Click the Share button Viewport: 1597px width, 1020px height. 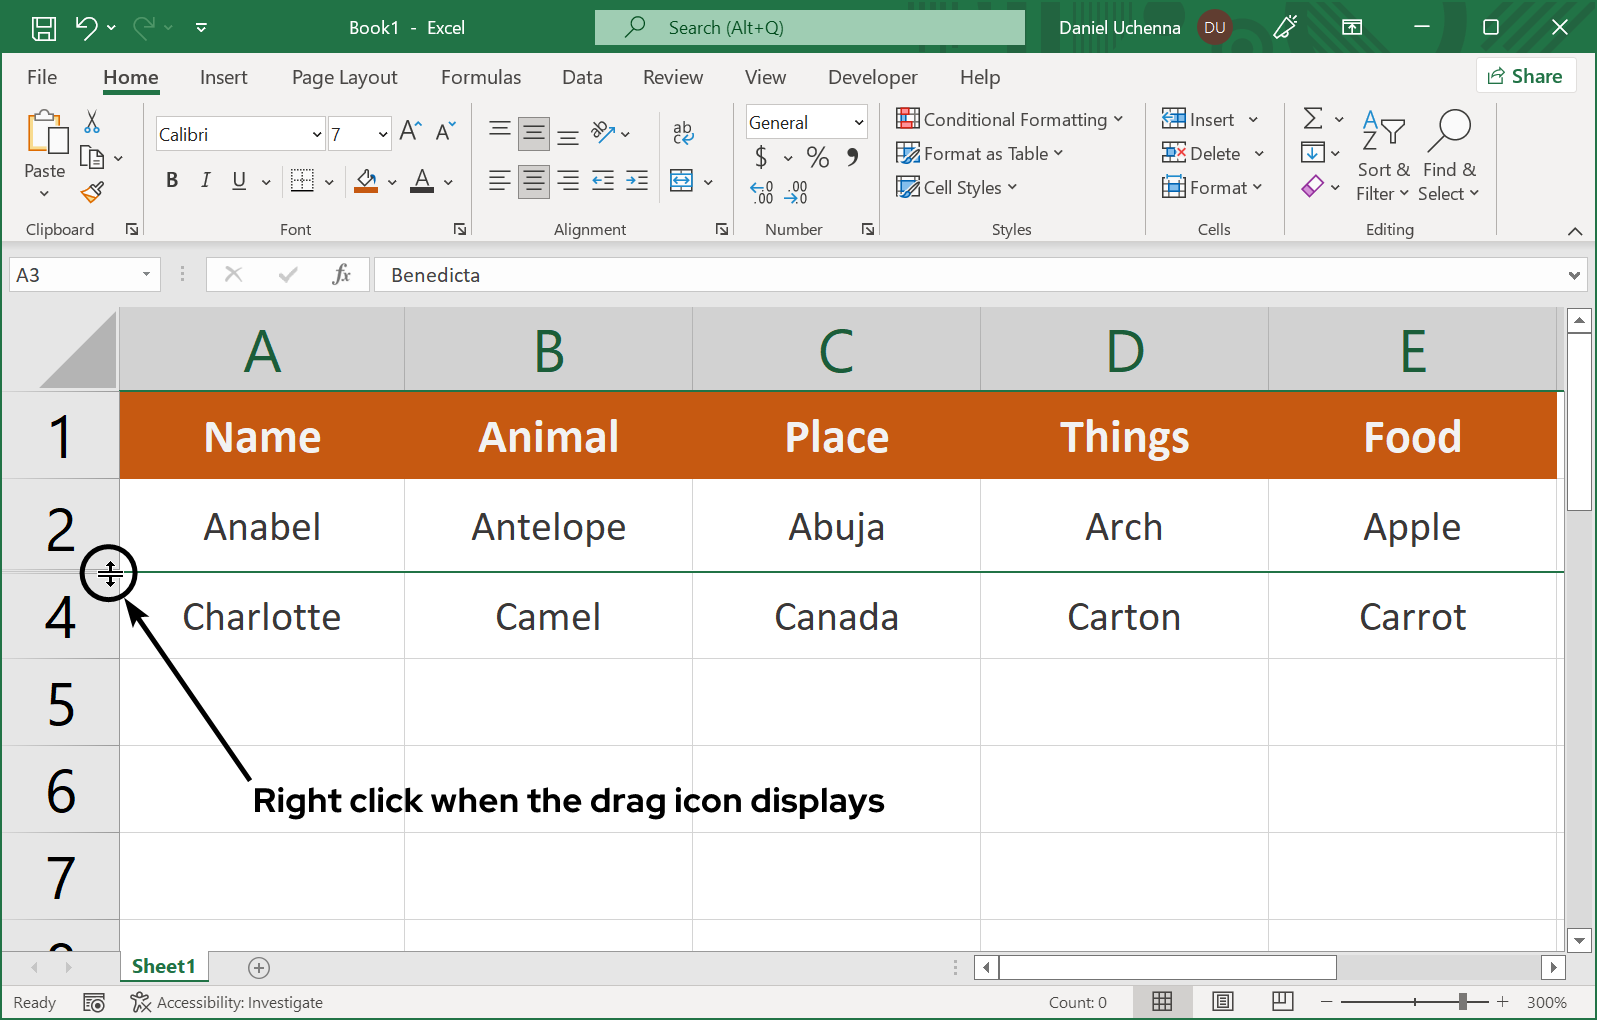(1525, 76)
